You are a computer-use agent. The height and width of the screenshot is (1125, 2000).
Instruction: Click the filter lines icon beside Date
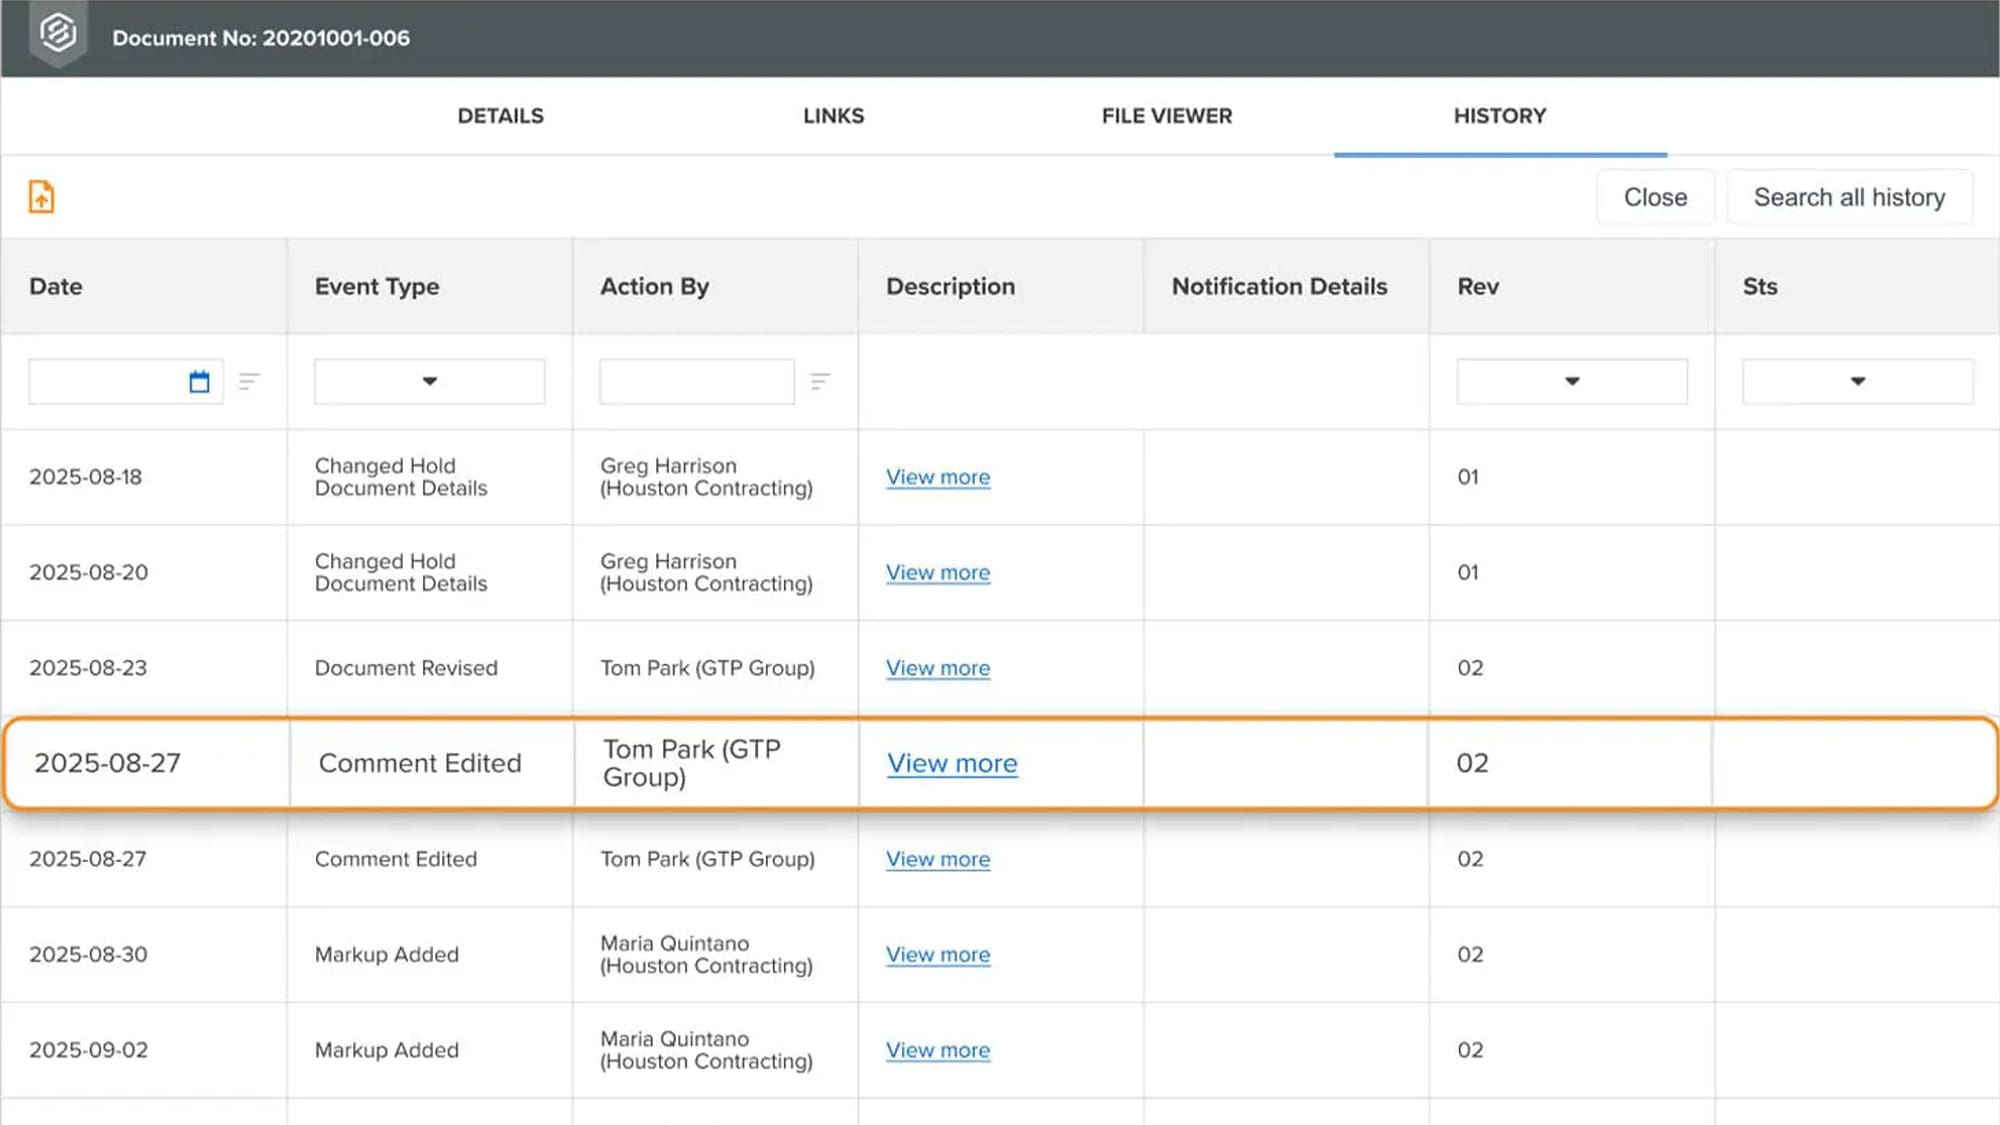coord(249,381)
